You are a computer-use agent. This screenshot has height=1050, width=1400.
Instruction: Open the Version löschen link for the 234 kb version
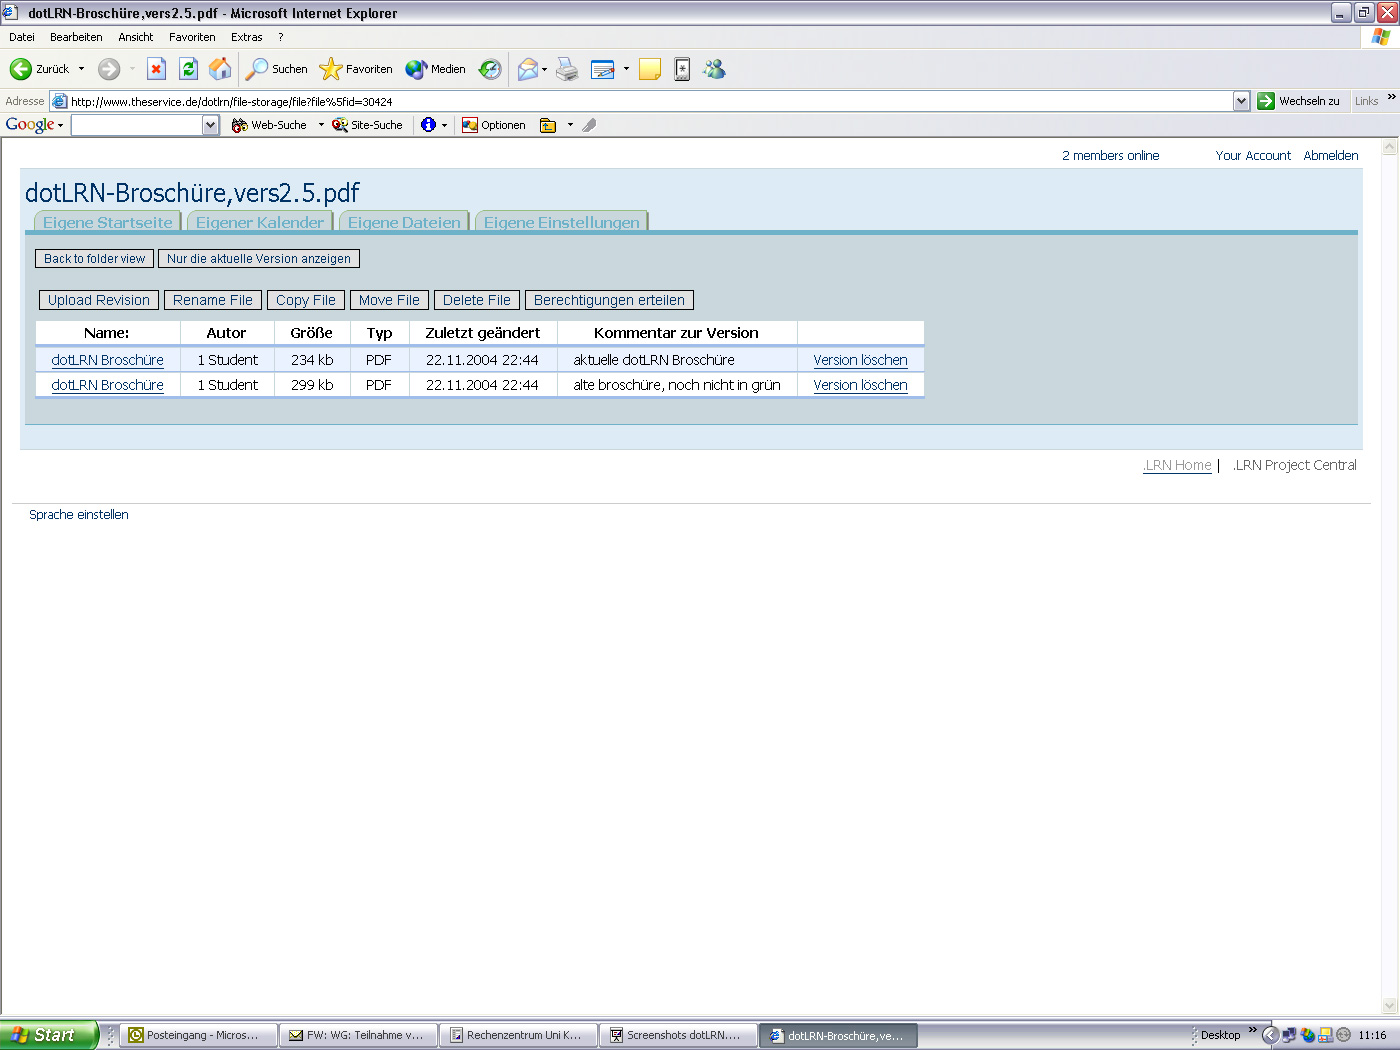pyautogui.click(x=860, y=359)
